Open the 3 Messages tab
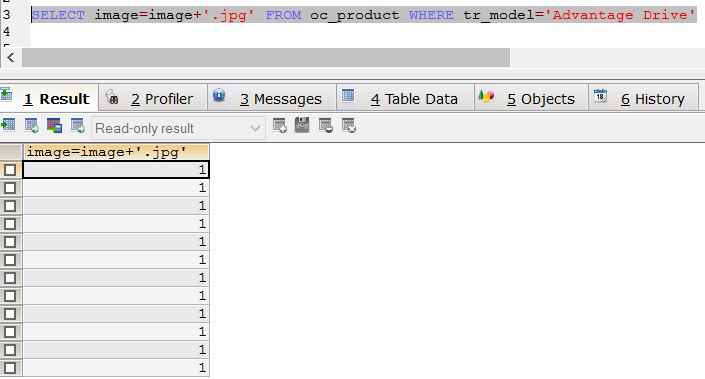Screen dimensions: 705x379 [272, 98]
